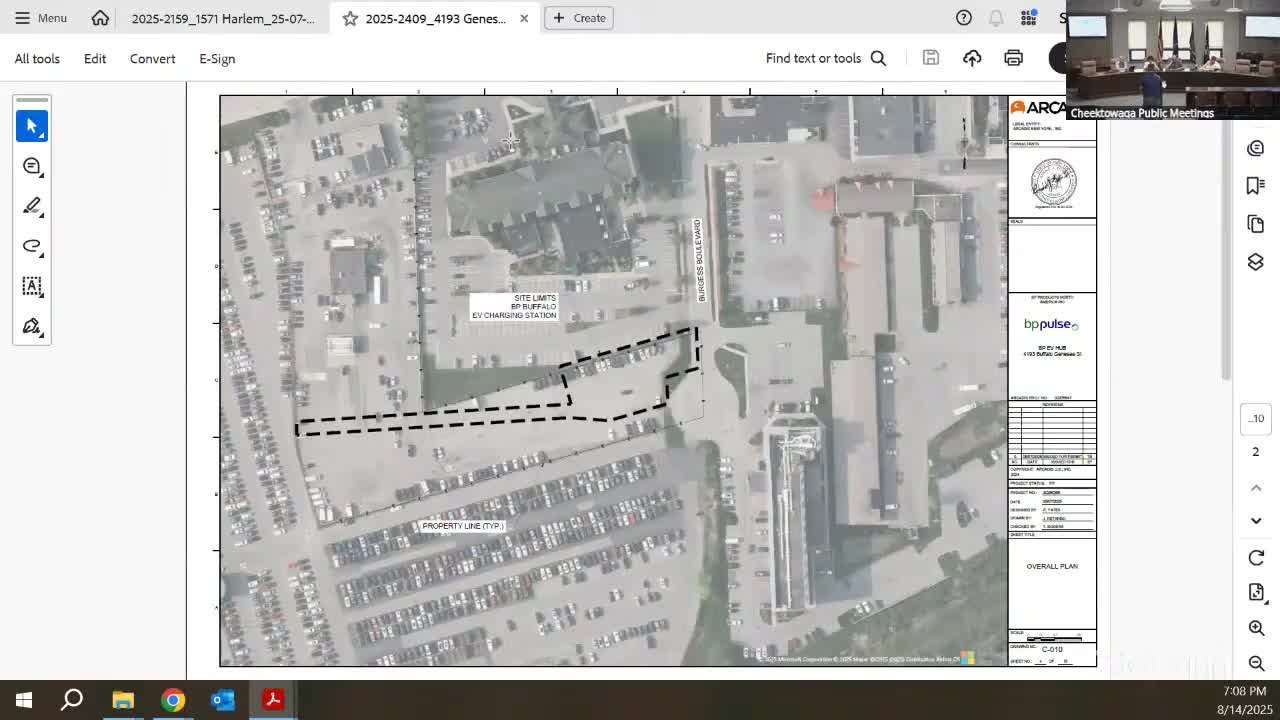Open the apps grid launcher
This screenshot has height=720, width=1280.
(1028, 18)
